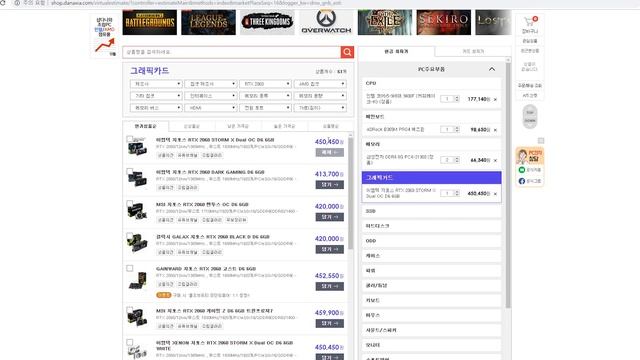This screenshot has height=360, width=640.
Task: Open the Three Kingdoms game banner
Action: [267, 22]
